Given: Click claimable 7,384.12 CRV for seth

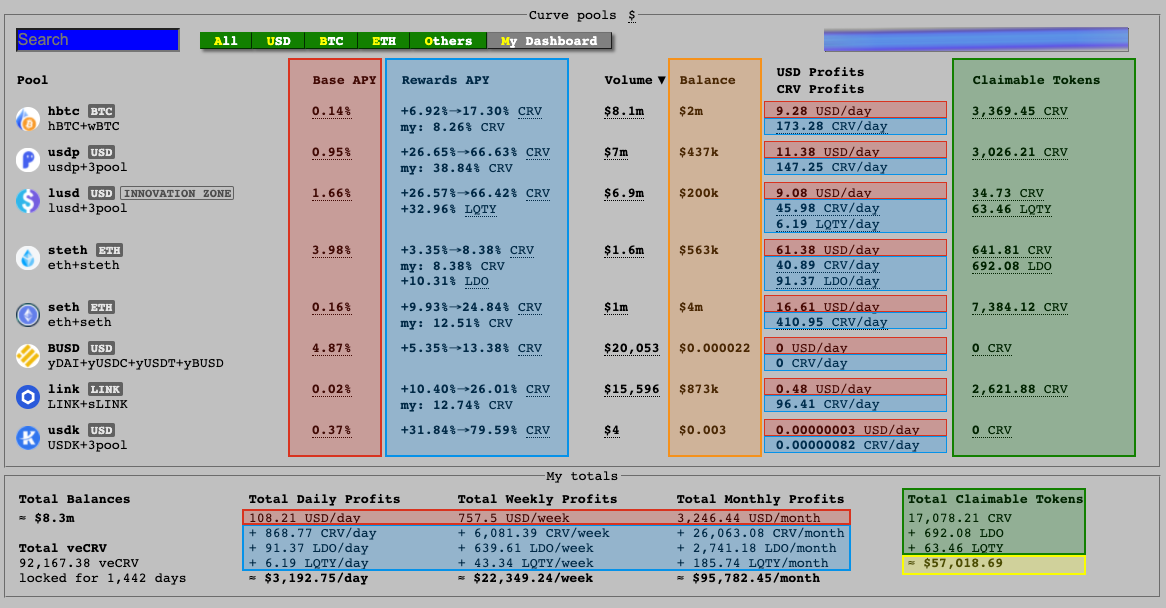Looking at the screenshot, I should pos(1020,307).
